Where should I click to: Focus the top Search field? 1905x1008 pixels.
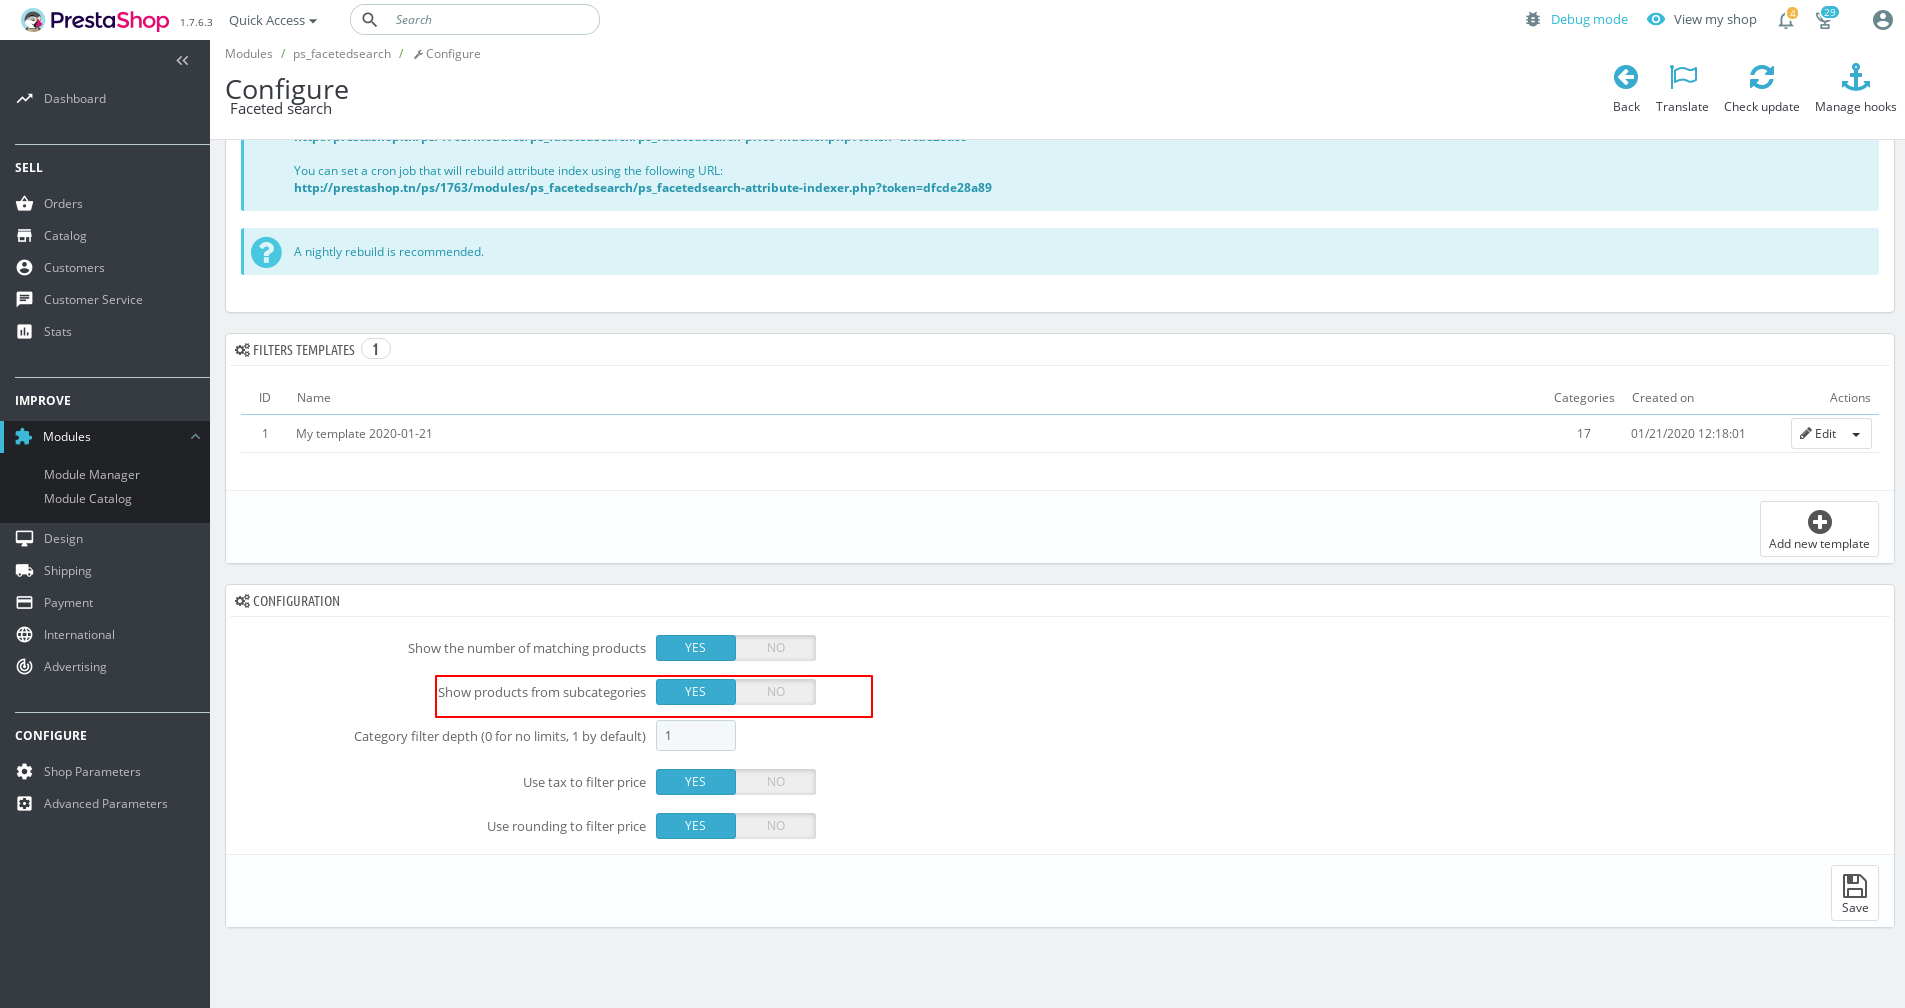pyautogui.click(x=475, y=20)
